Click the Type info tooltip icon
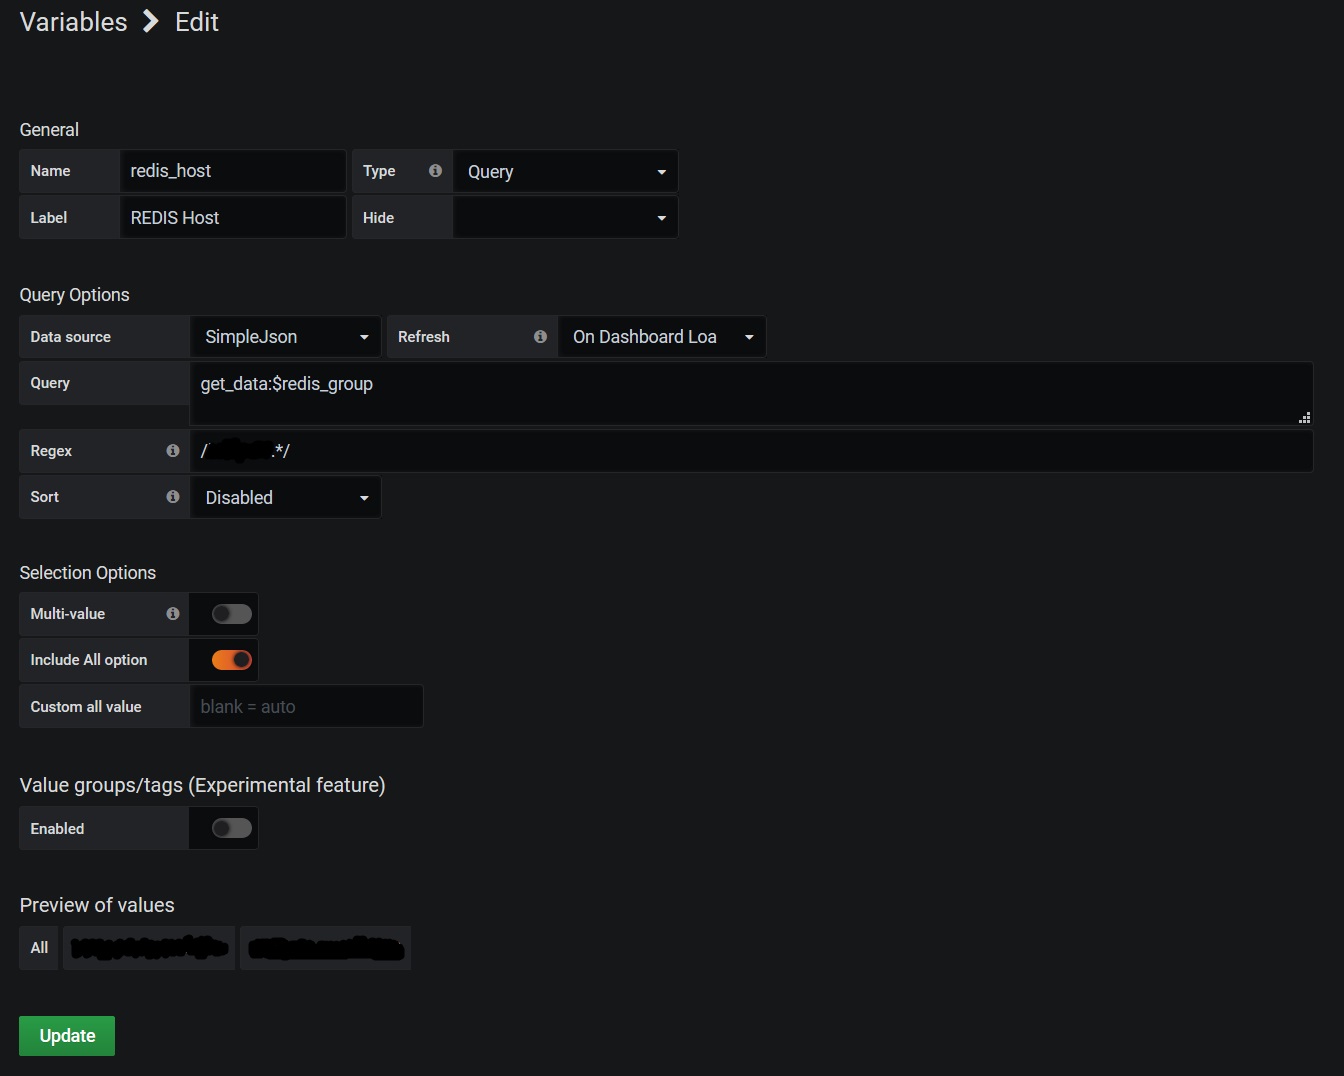 point(436,170)
